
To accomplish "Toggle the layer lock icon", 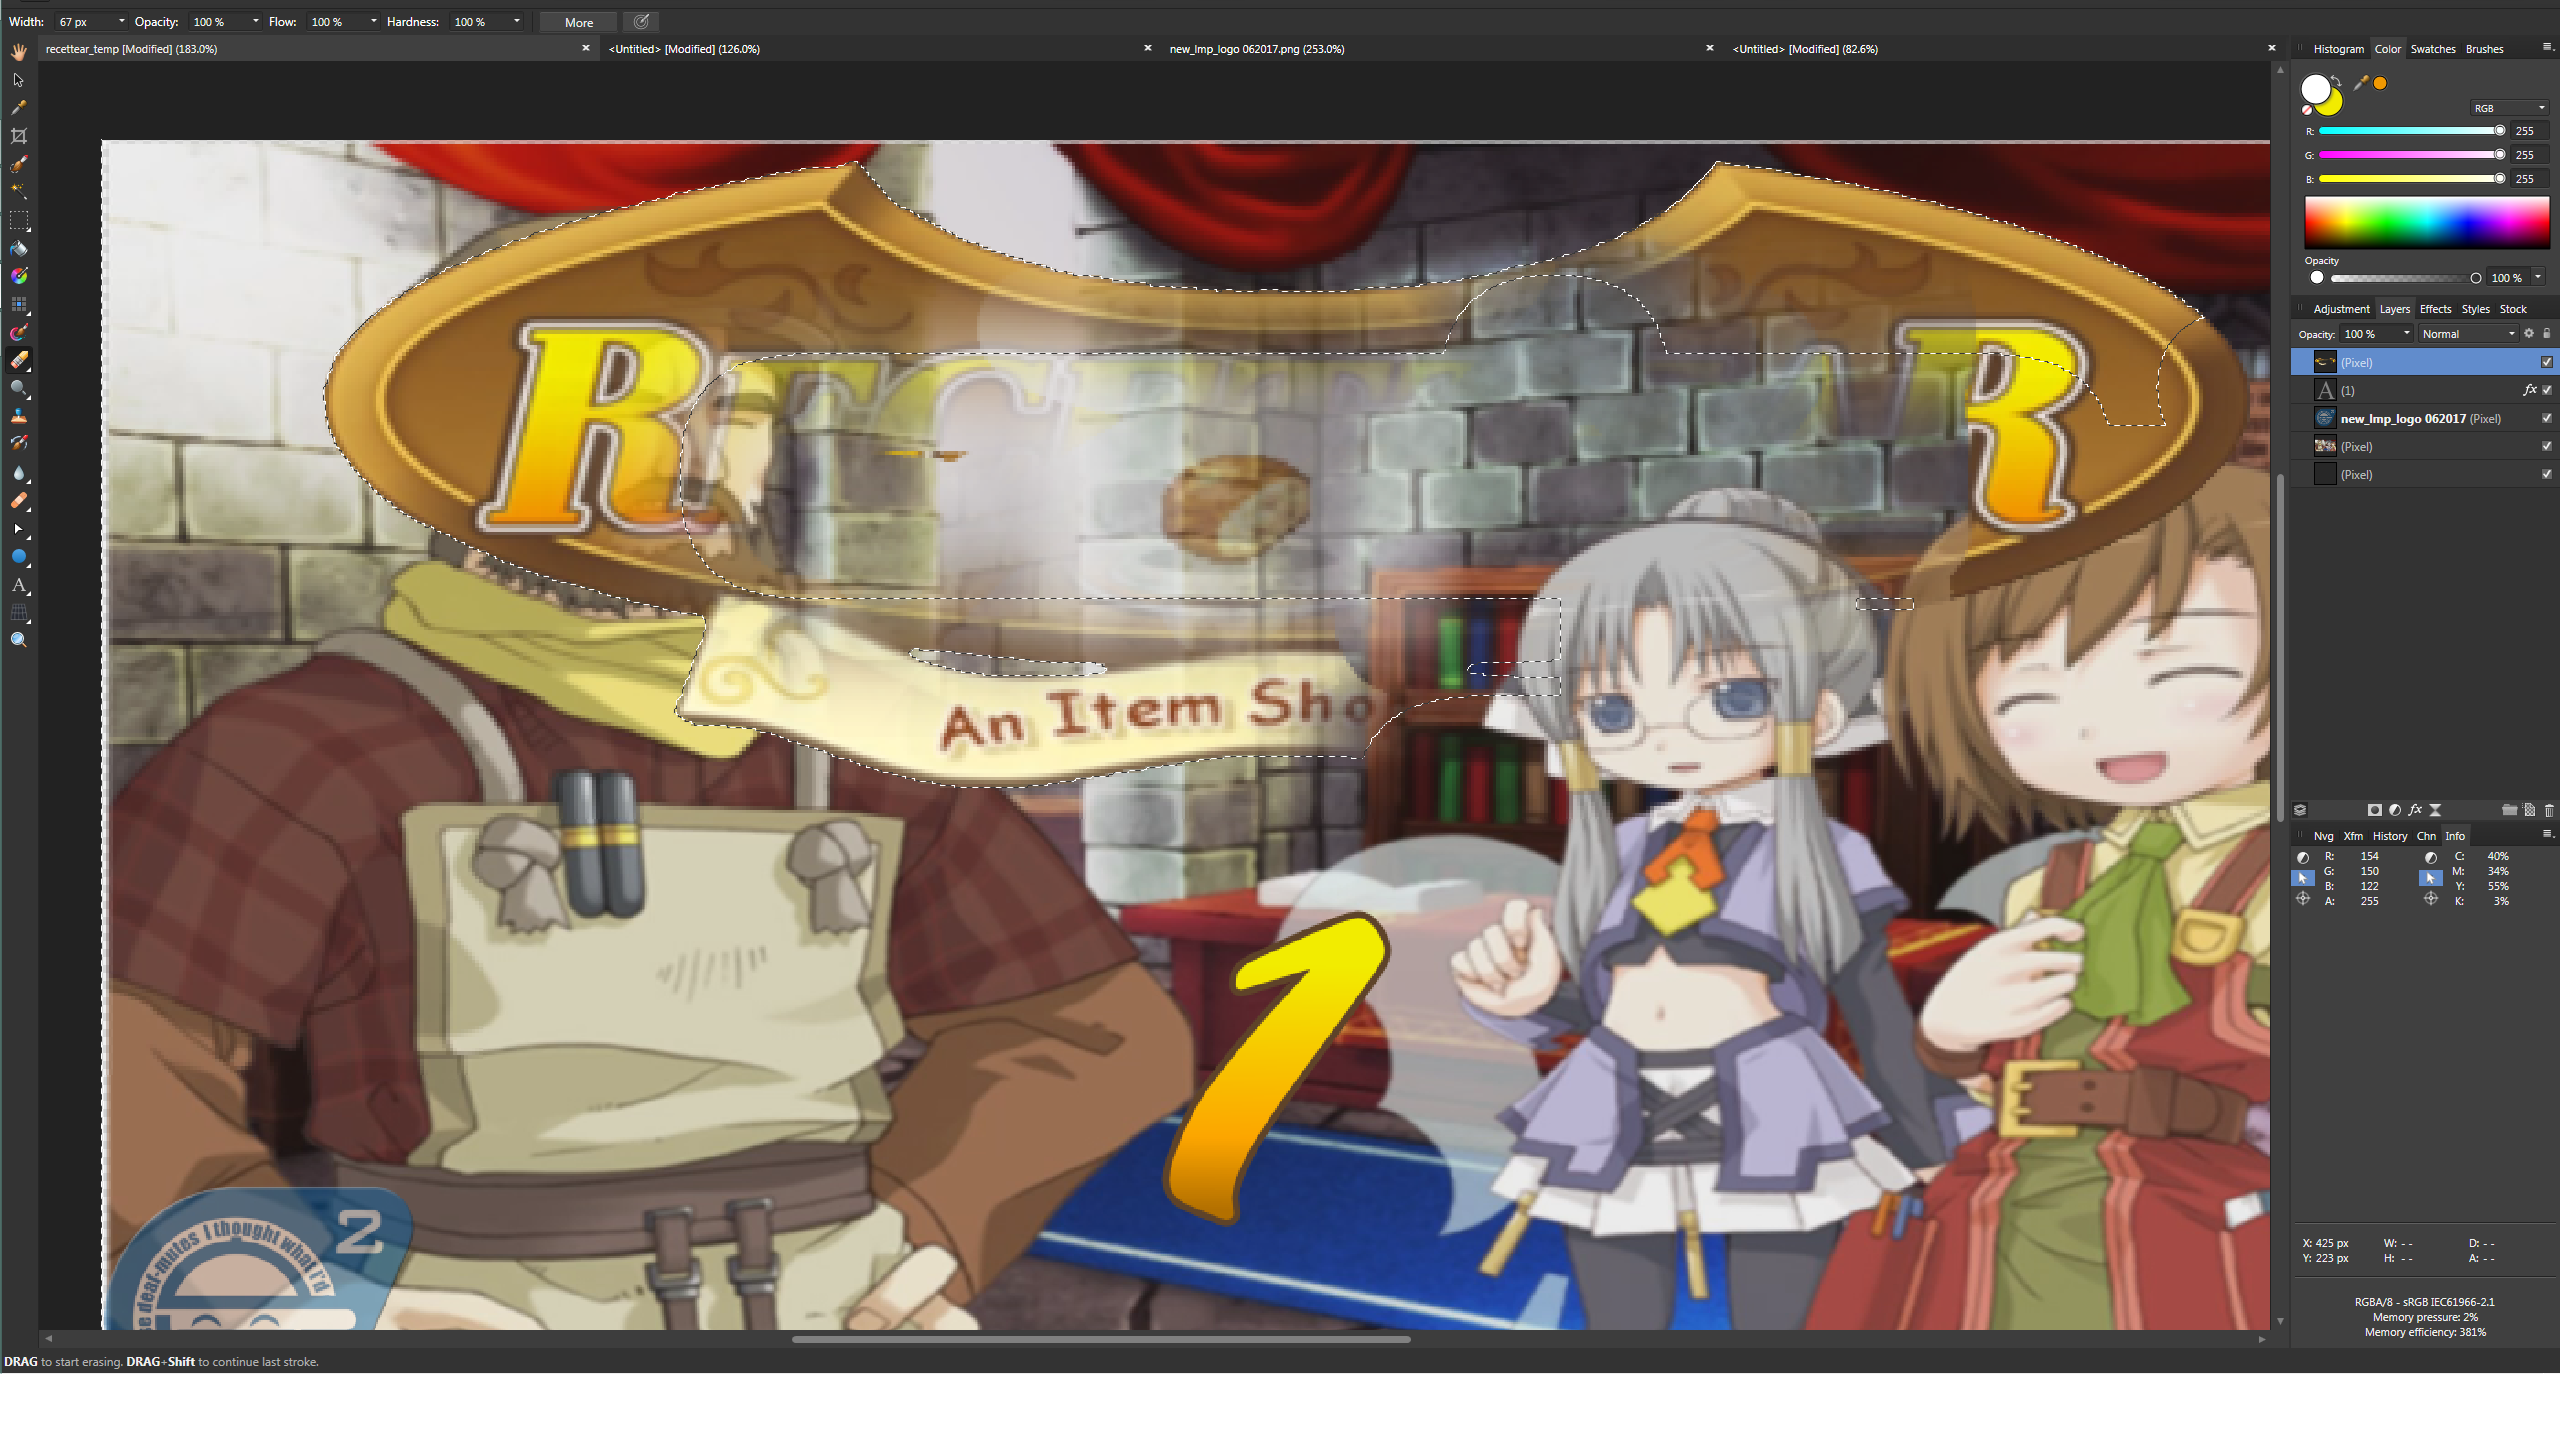I will pyautogui.click(x=2547, y=334).
